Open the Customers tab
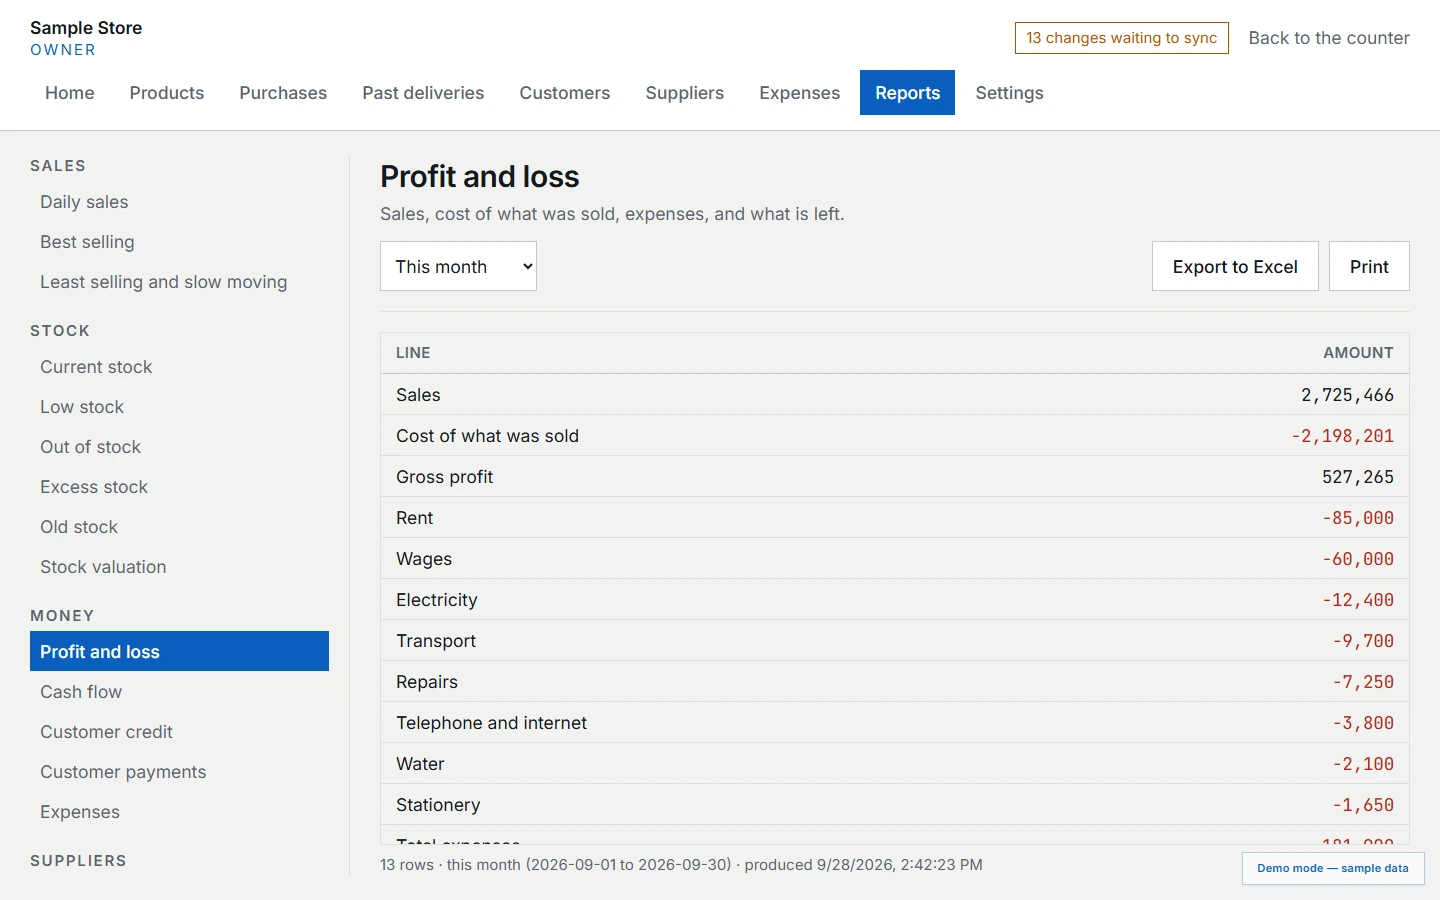Image resolution: width=1440 pixels, height=900 pixels. [565, 93]
